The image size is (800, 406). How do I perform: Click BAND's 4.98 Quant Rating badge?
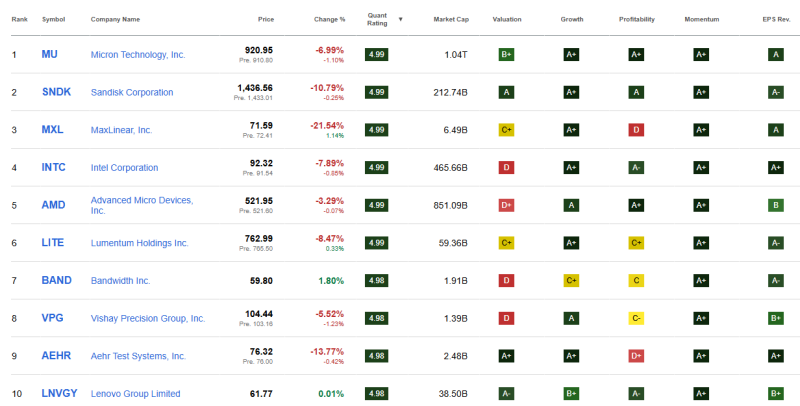click(x=377, y=281)
